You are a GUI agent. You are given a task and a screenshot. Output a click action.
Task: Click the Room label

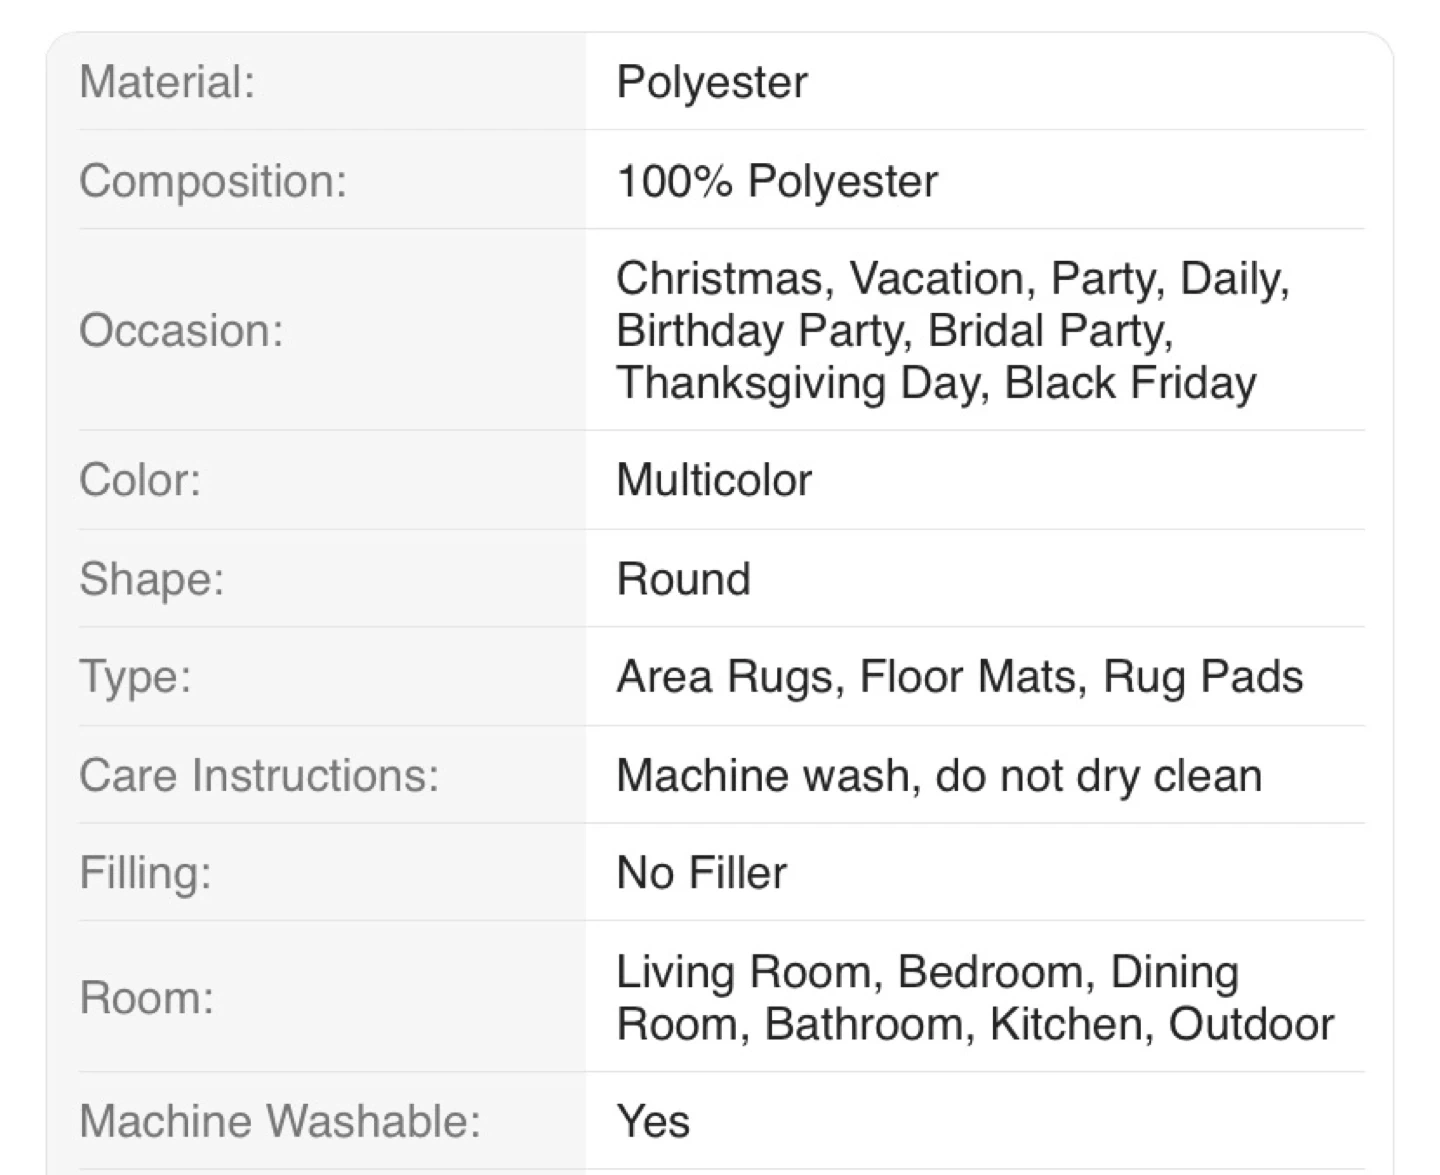tap(147, 997)
